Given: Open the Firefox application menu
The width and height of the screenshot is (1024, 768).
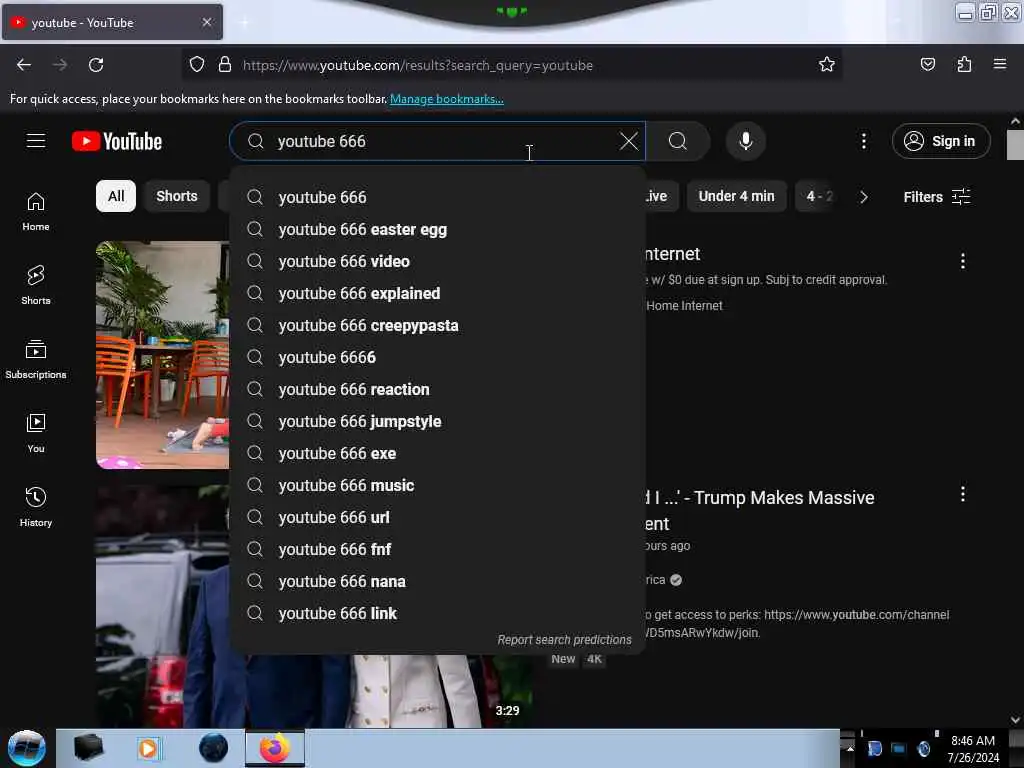Looking at the screenshot, I should point(999,64).
